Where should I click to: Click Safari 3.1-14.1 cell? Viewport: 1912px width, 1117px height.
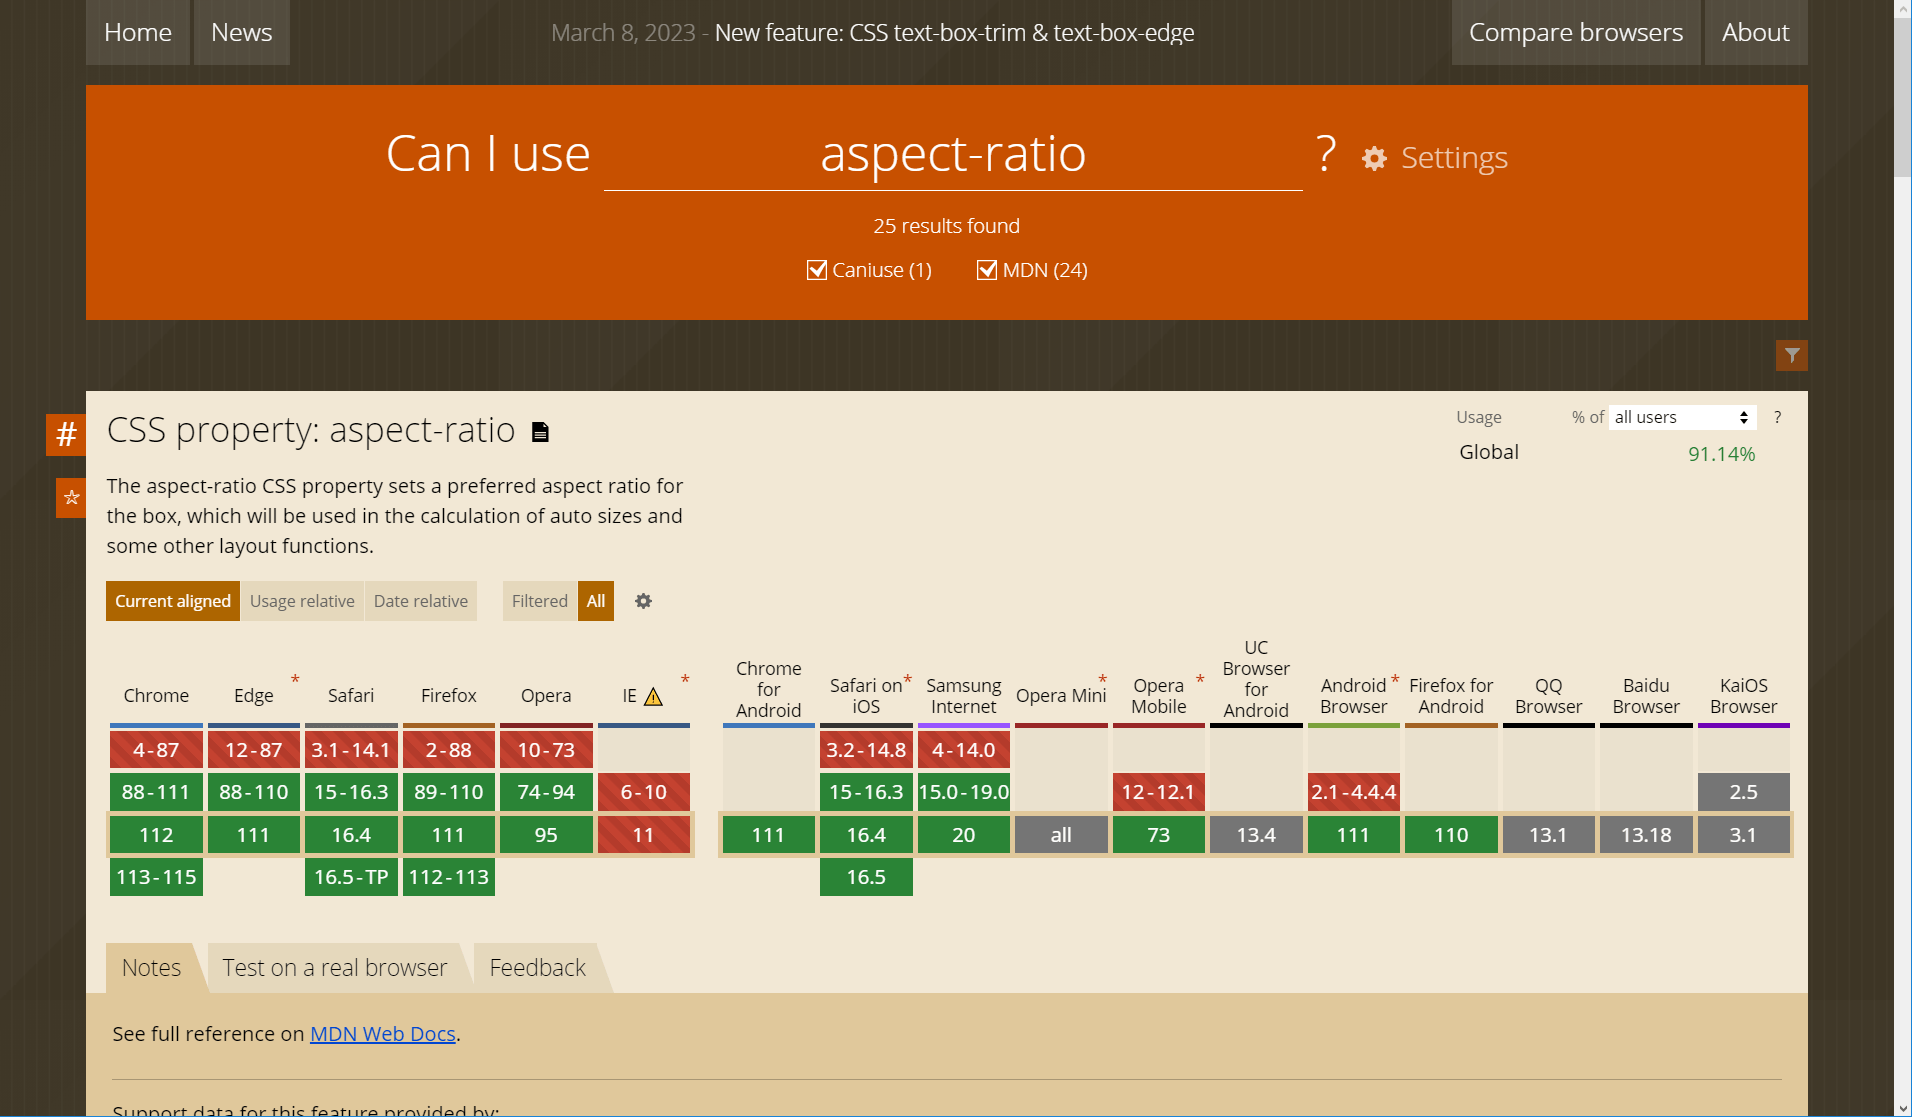(x=351, y=750)
